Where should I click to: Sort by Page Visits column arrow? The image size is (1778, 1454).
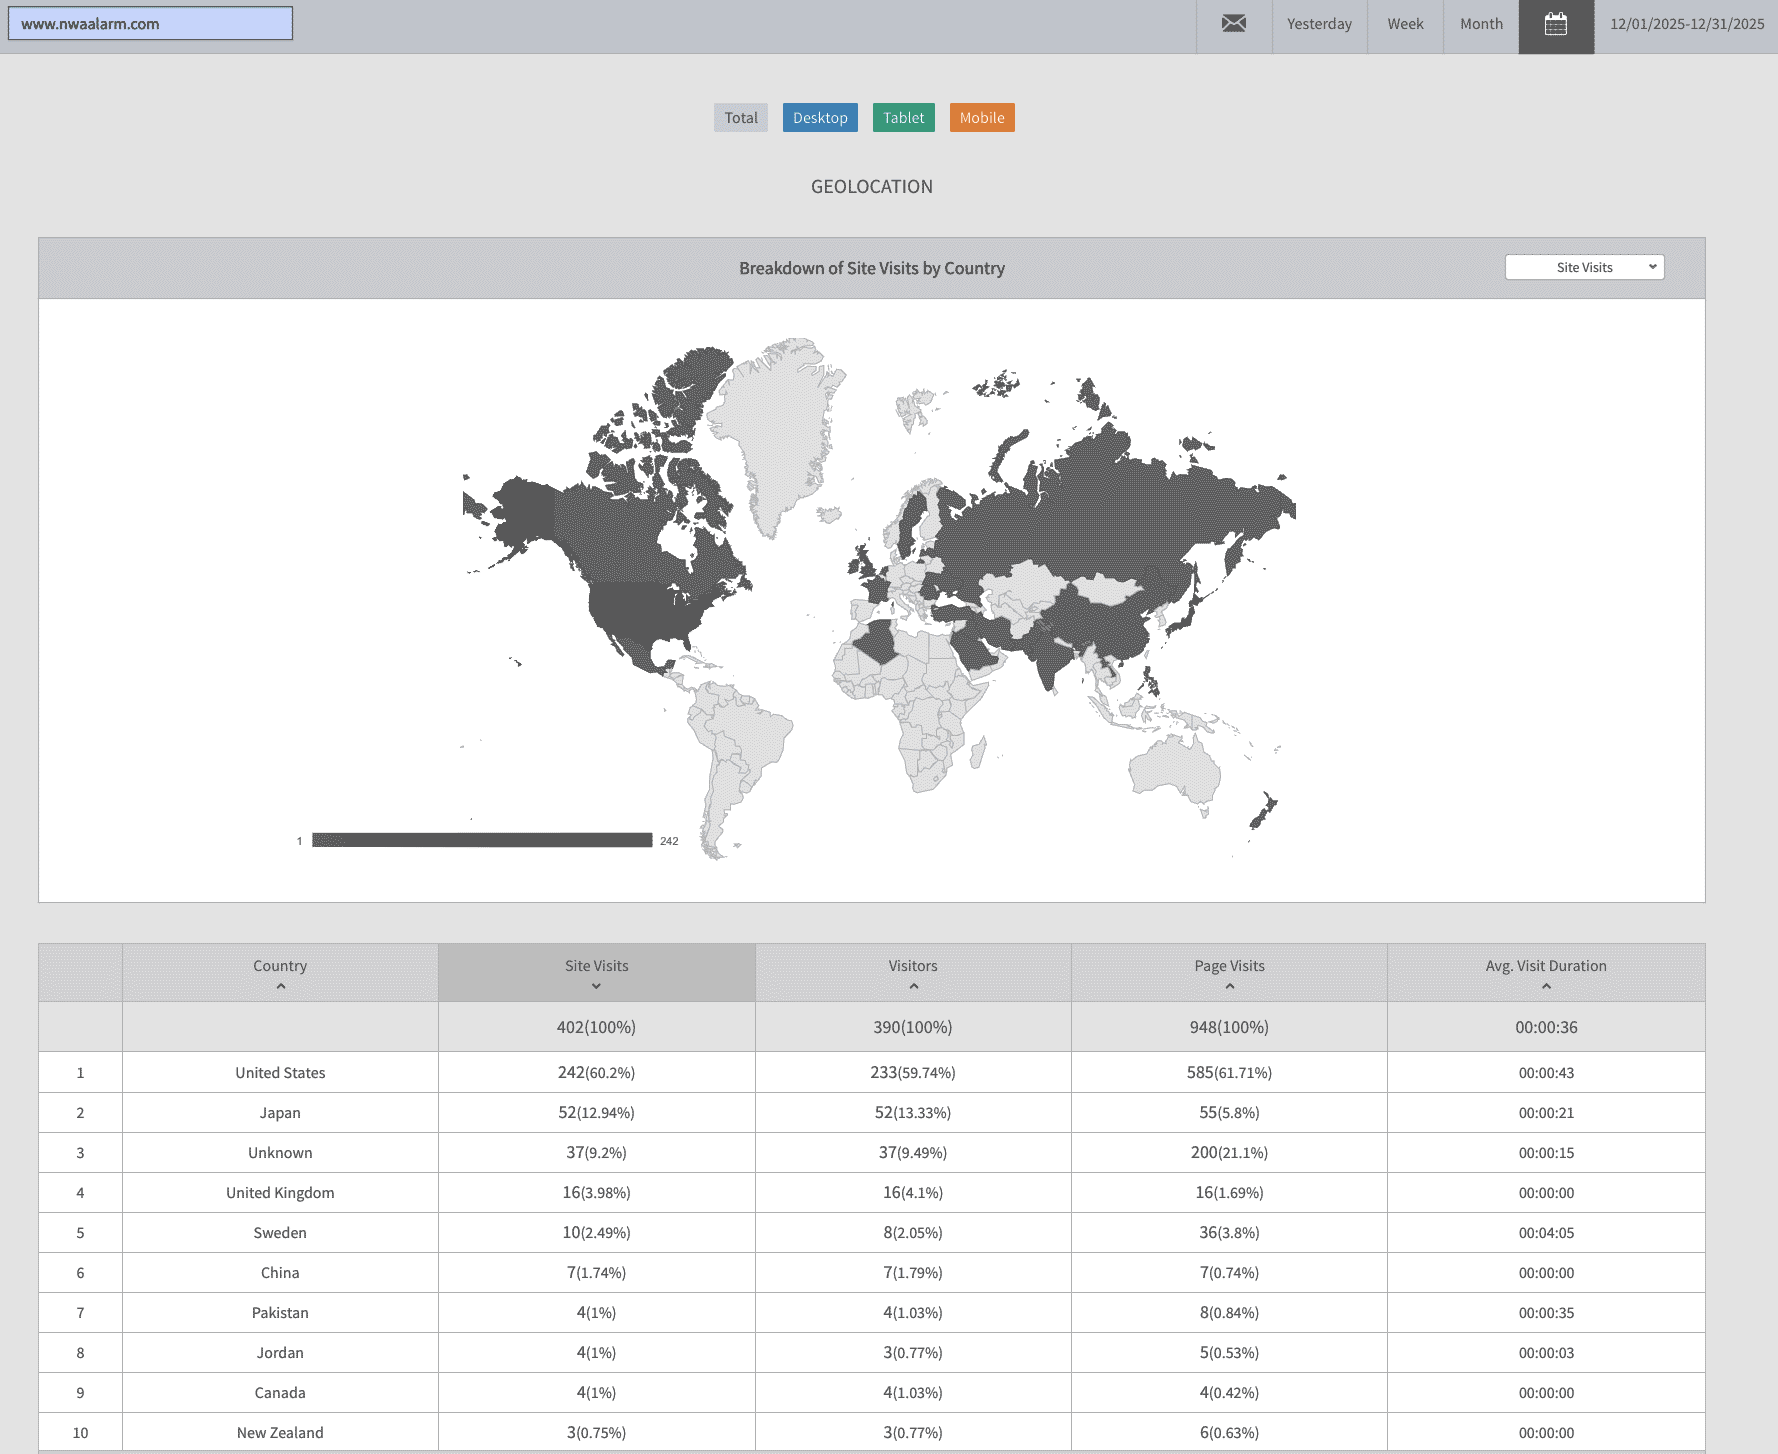tap(1229, 987)
